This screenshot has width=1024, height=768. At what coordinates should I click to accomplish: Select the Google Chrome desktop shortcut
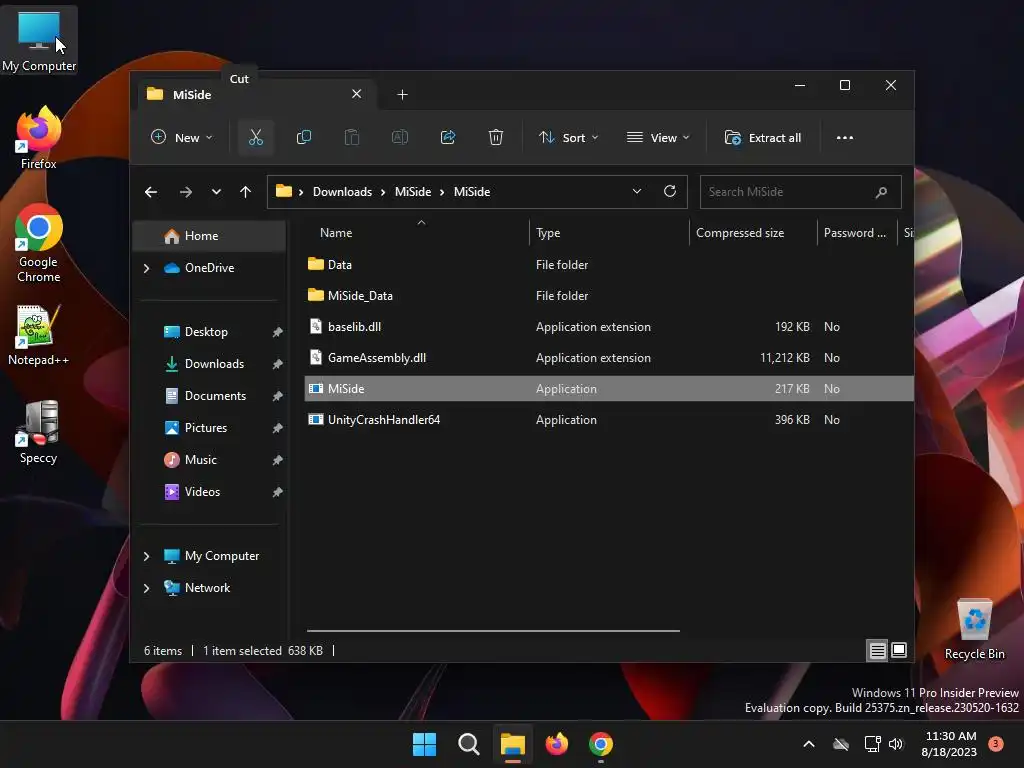(x=39, y=243)
